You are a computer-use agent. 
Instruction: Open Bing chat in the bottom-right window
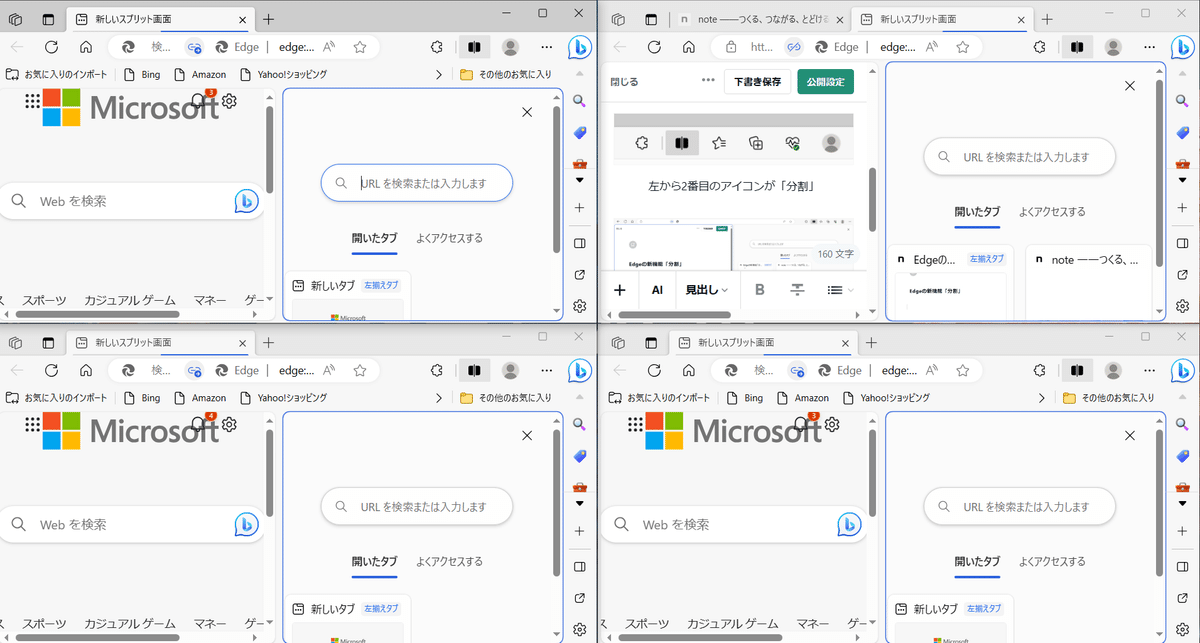(x=1183, y=370)
